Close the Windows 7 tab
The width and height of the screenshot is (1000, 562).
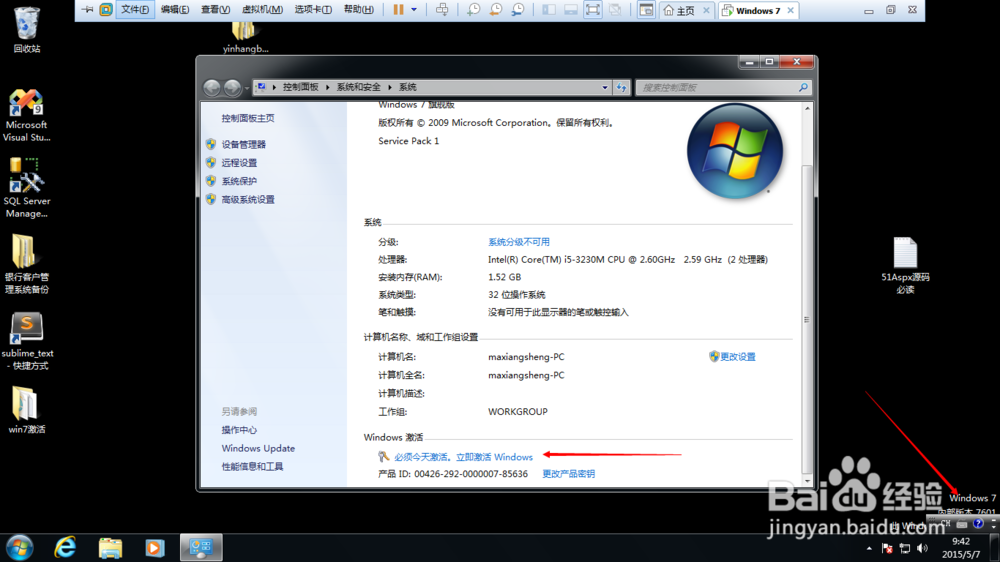point(790,10)
